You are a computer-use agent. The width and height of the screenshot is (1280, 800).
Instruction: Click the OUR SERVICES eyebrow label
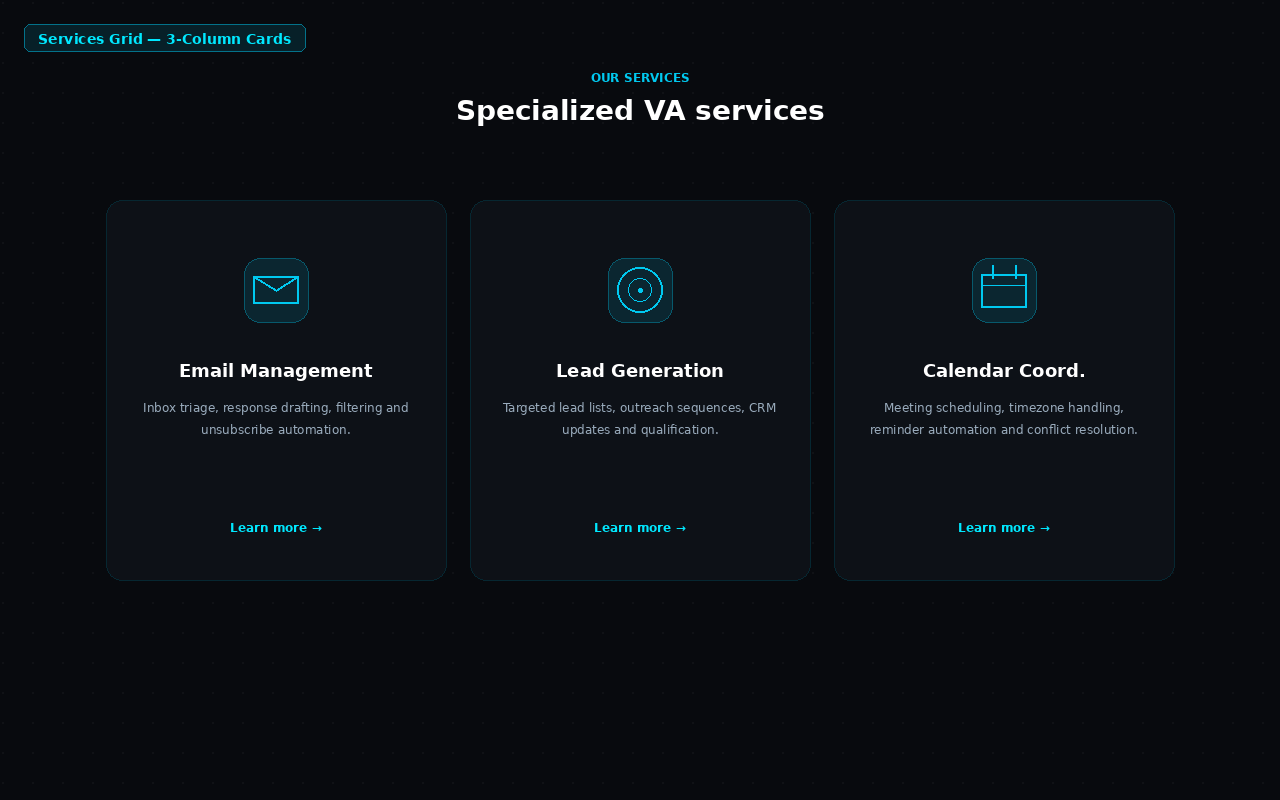point(640,78)
